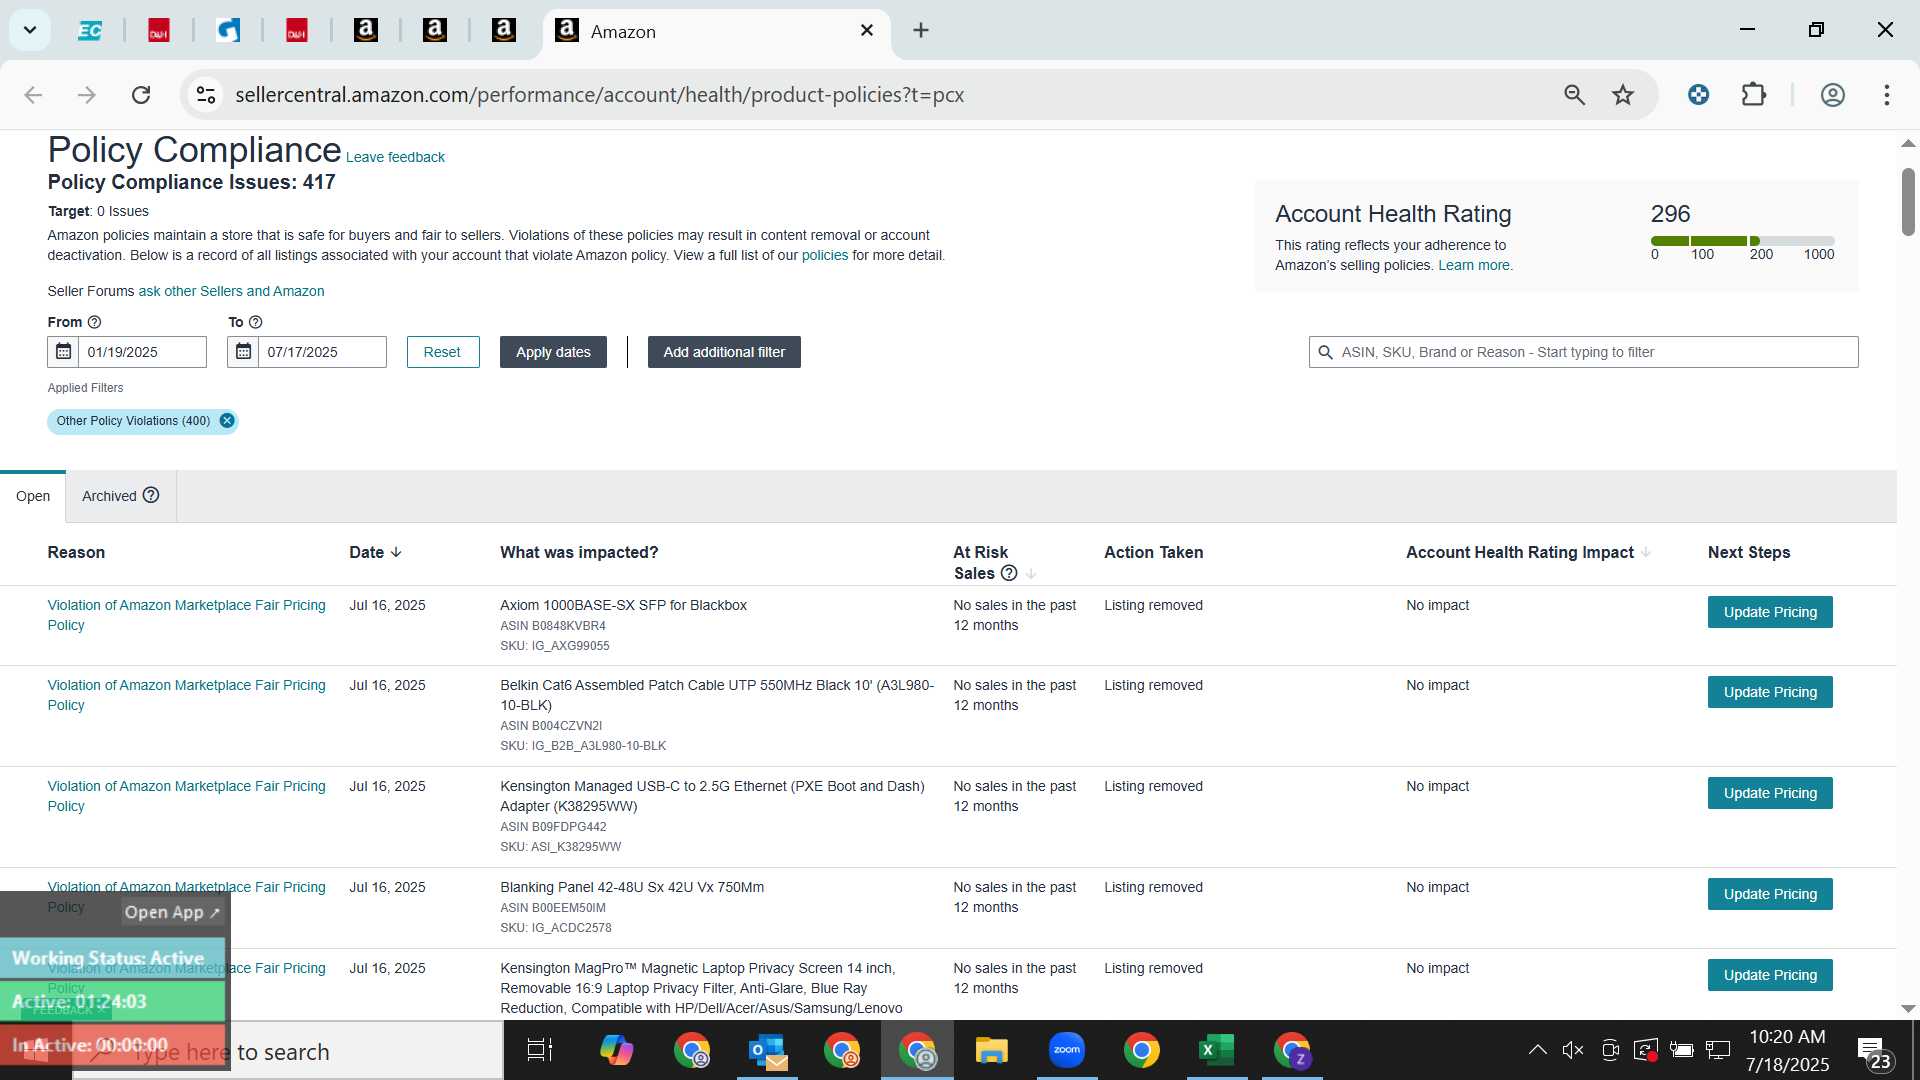This screenshot has width=1920, height=1080.
Task: Click Add additional filter button
Action: pos(724,352)
